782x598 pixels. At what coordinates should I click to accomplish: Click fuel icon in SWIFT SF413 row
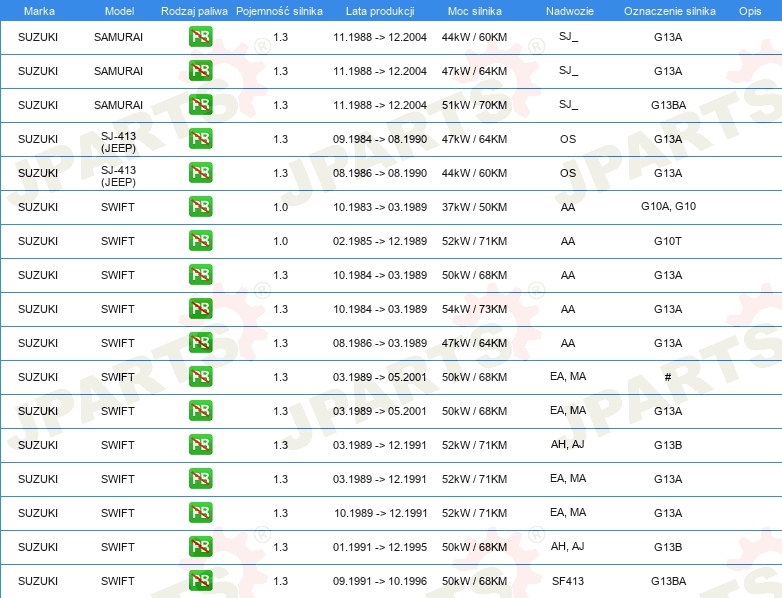200,581
